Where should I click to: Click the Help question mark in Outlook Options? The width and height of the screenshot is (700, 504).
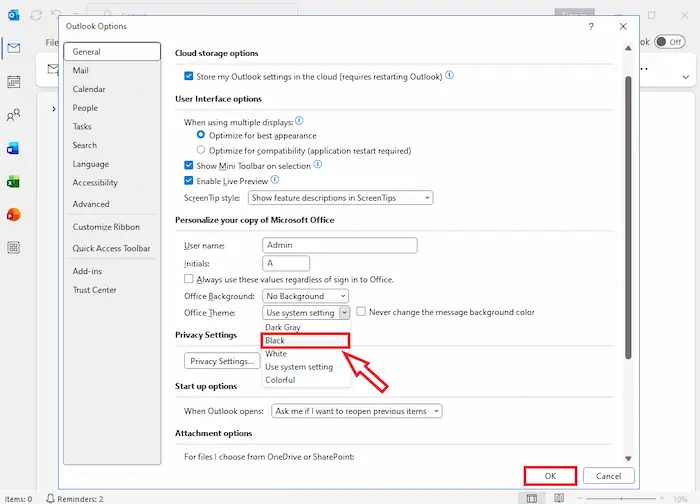[591, 26]
